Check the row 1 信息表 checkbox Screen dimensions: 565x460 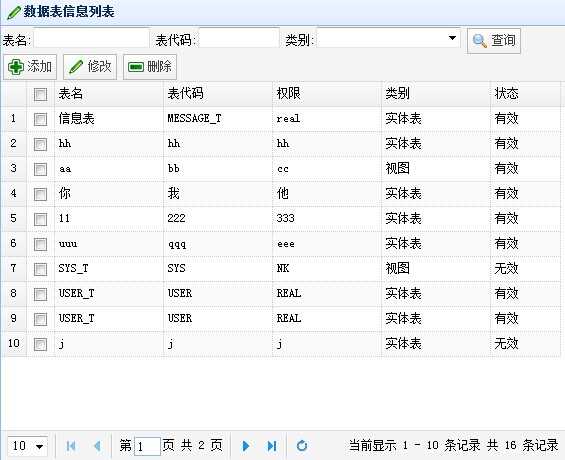tap(40, 119)
